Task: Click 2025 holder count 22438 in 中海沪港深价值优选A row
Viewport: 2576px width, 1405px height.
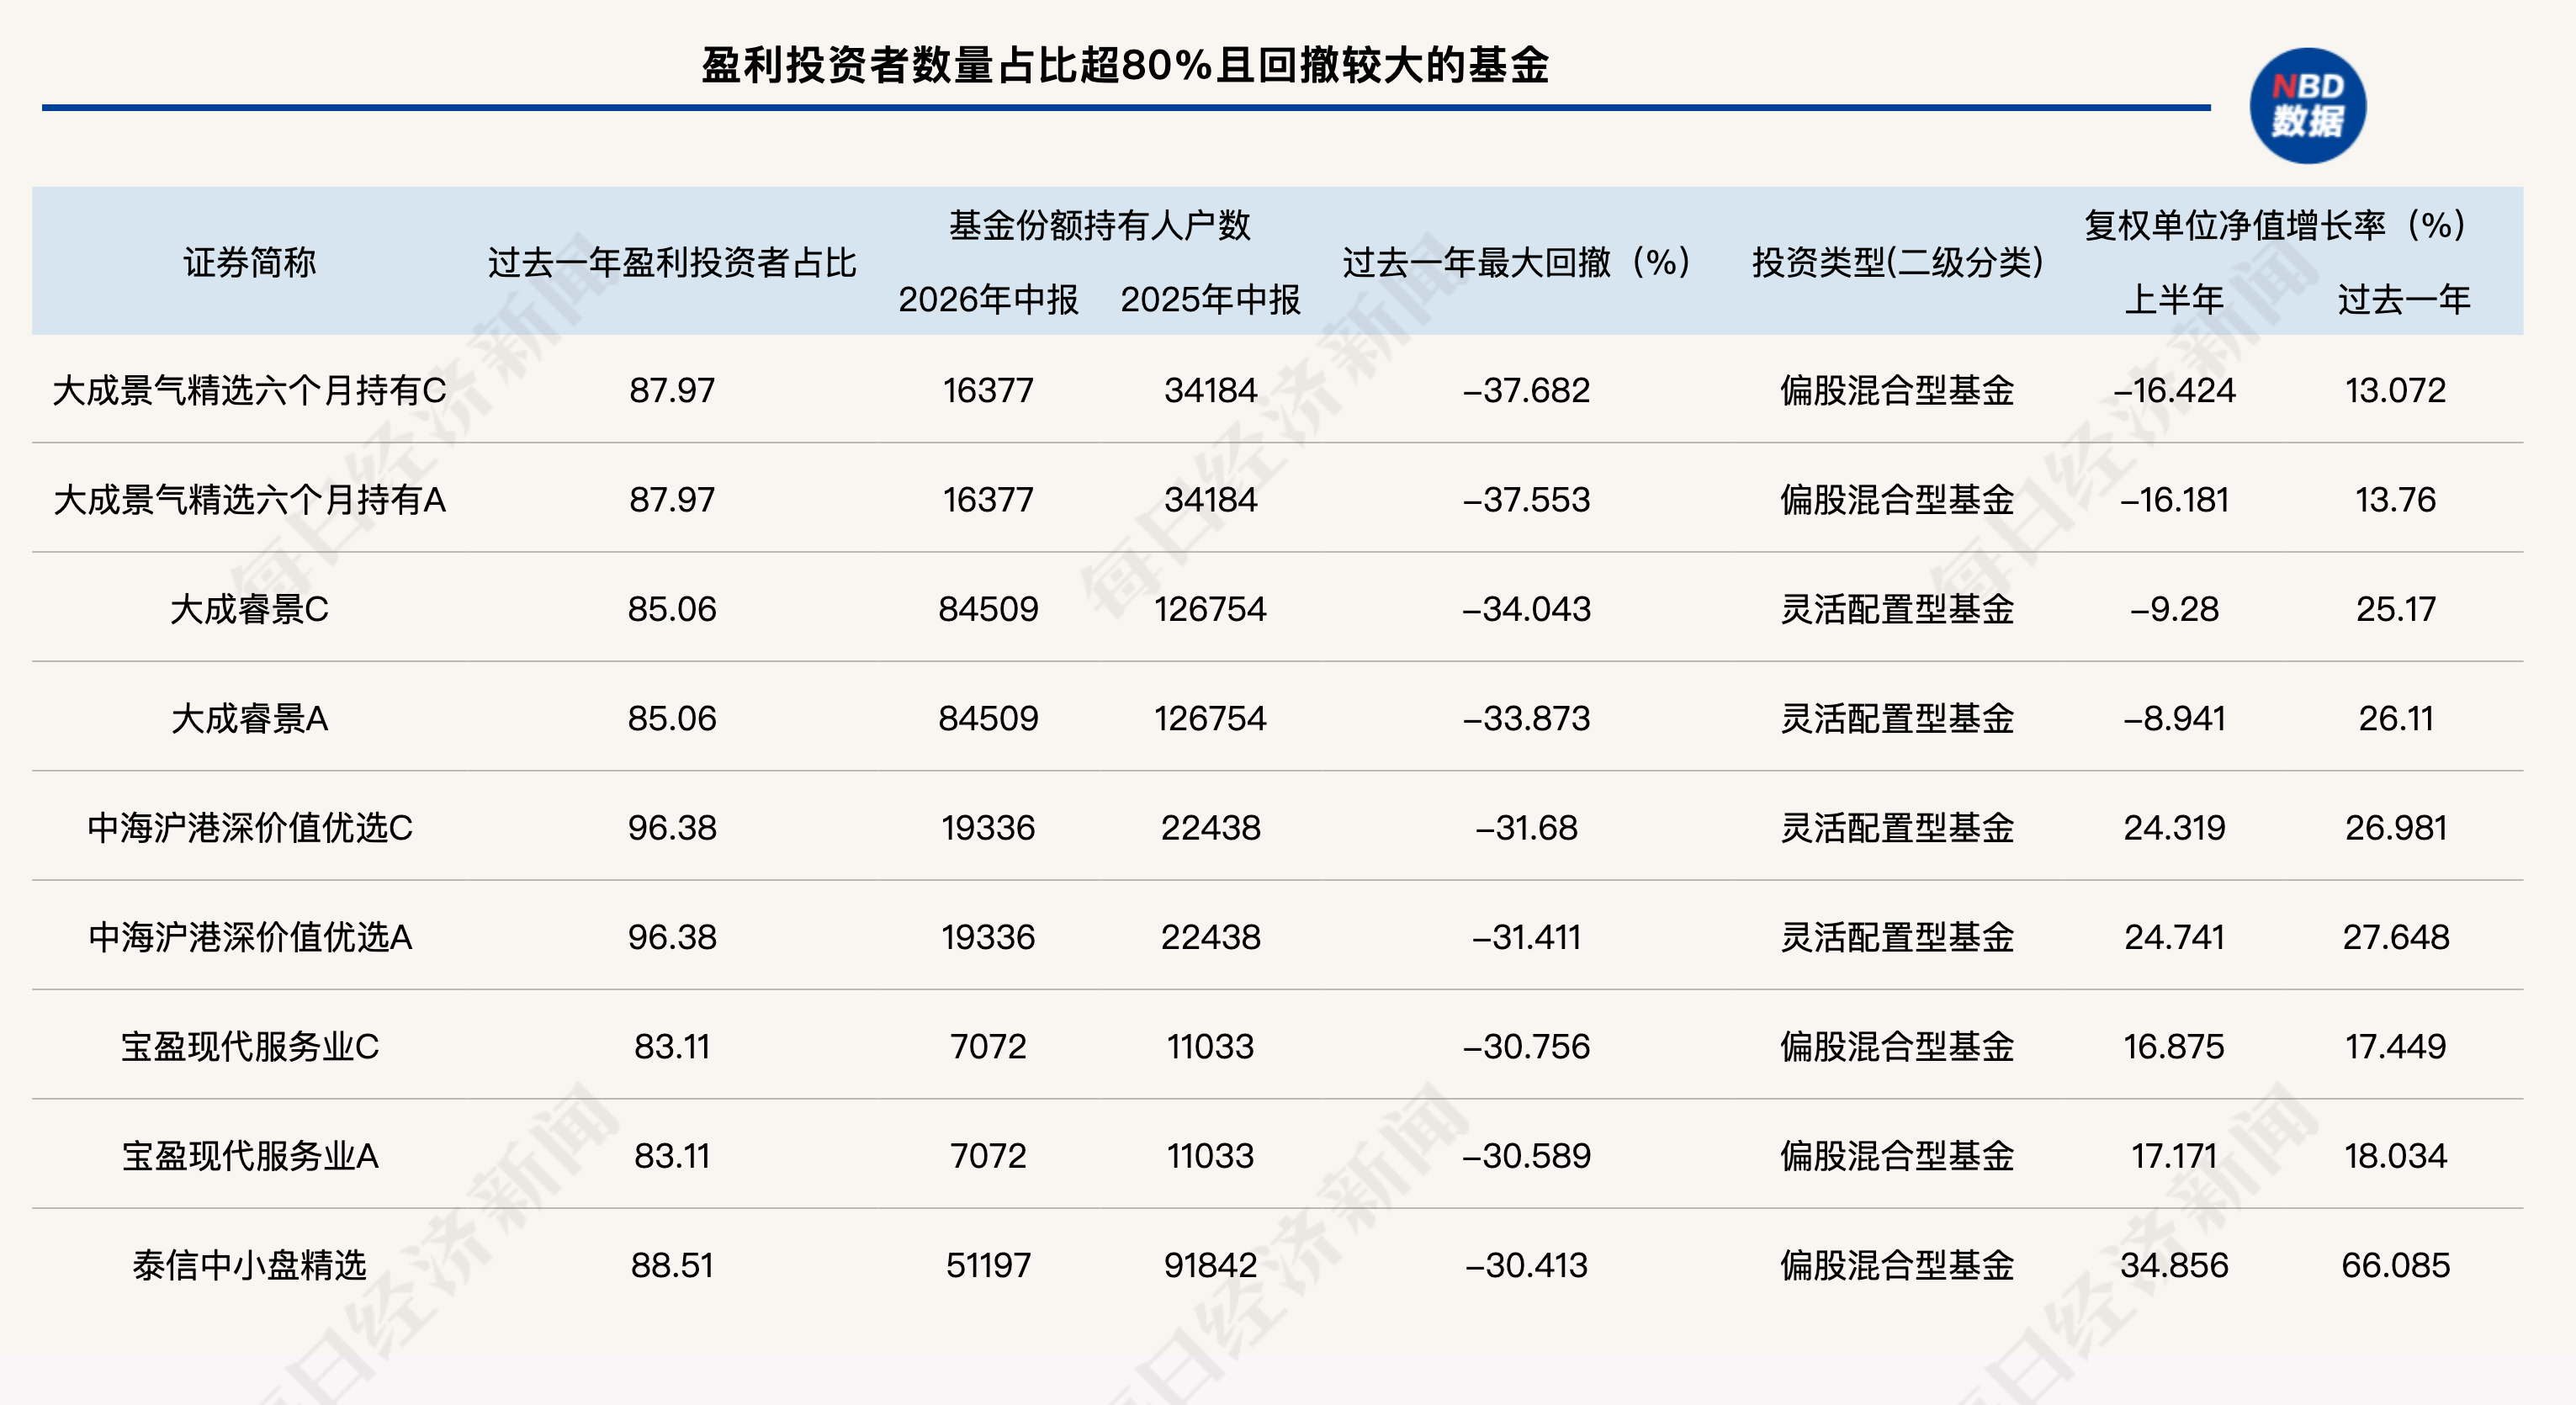Action: click(x=1210, y=937)
